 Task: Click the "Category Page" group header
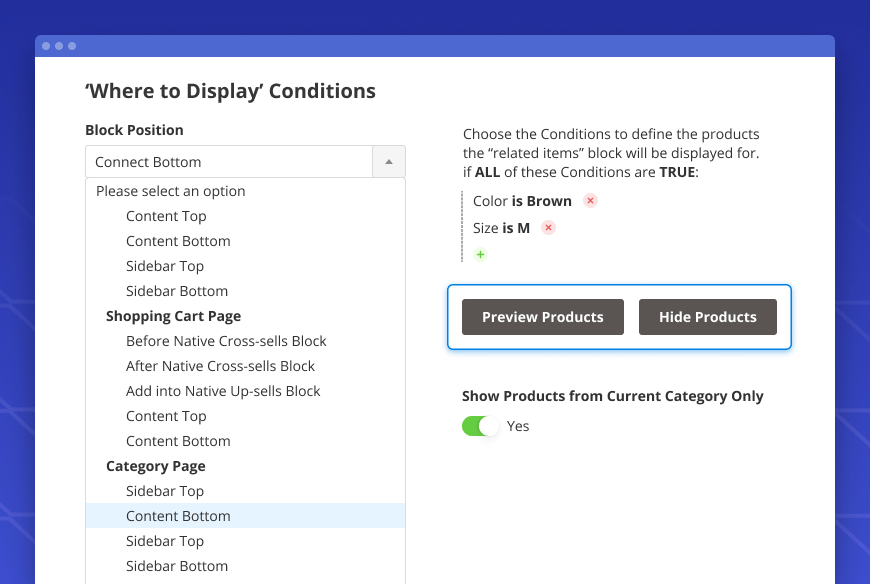coord(155,465)
